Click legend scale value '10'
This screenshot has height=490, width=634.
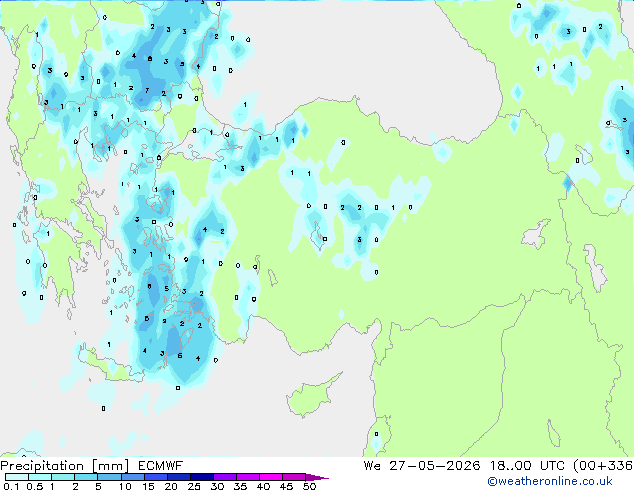point(125,486)
